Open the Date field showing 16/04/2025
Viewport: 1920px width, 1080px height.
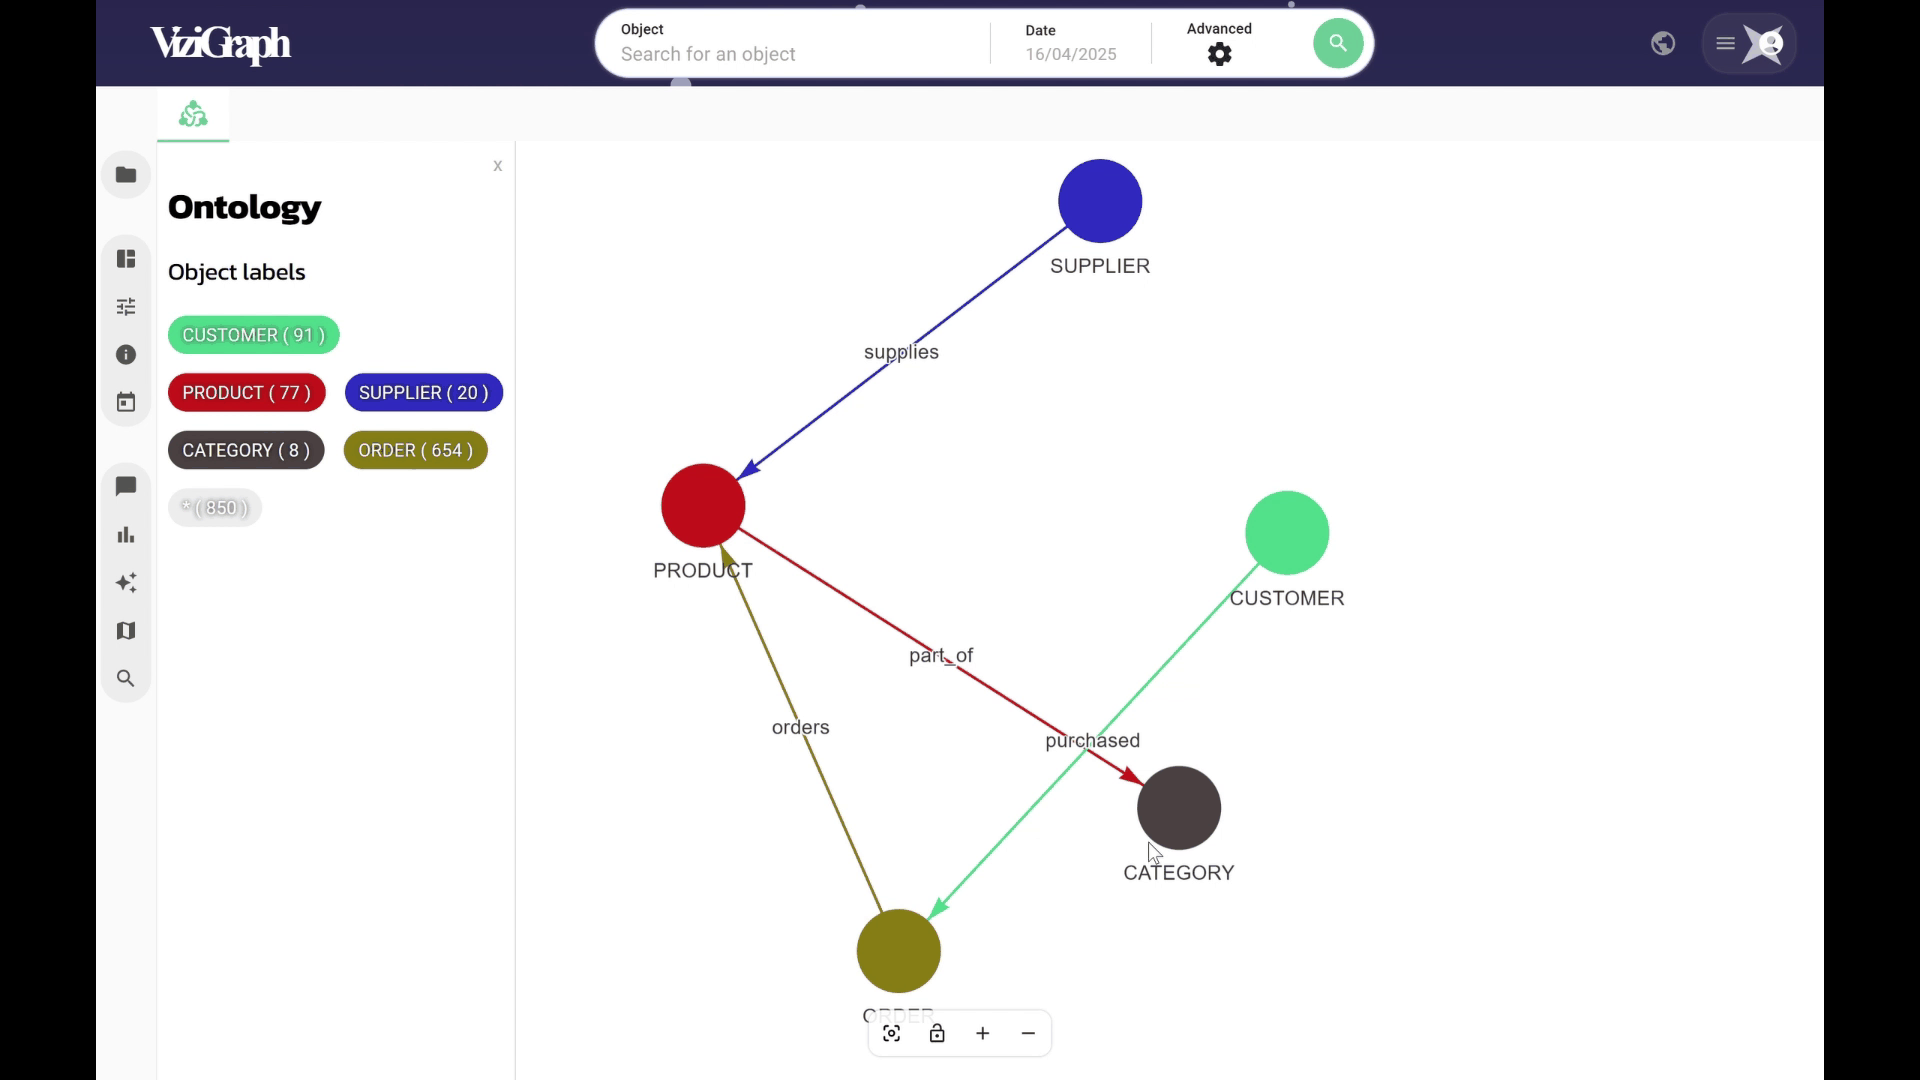tap(1071, 54)
